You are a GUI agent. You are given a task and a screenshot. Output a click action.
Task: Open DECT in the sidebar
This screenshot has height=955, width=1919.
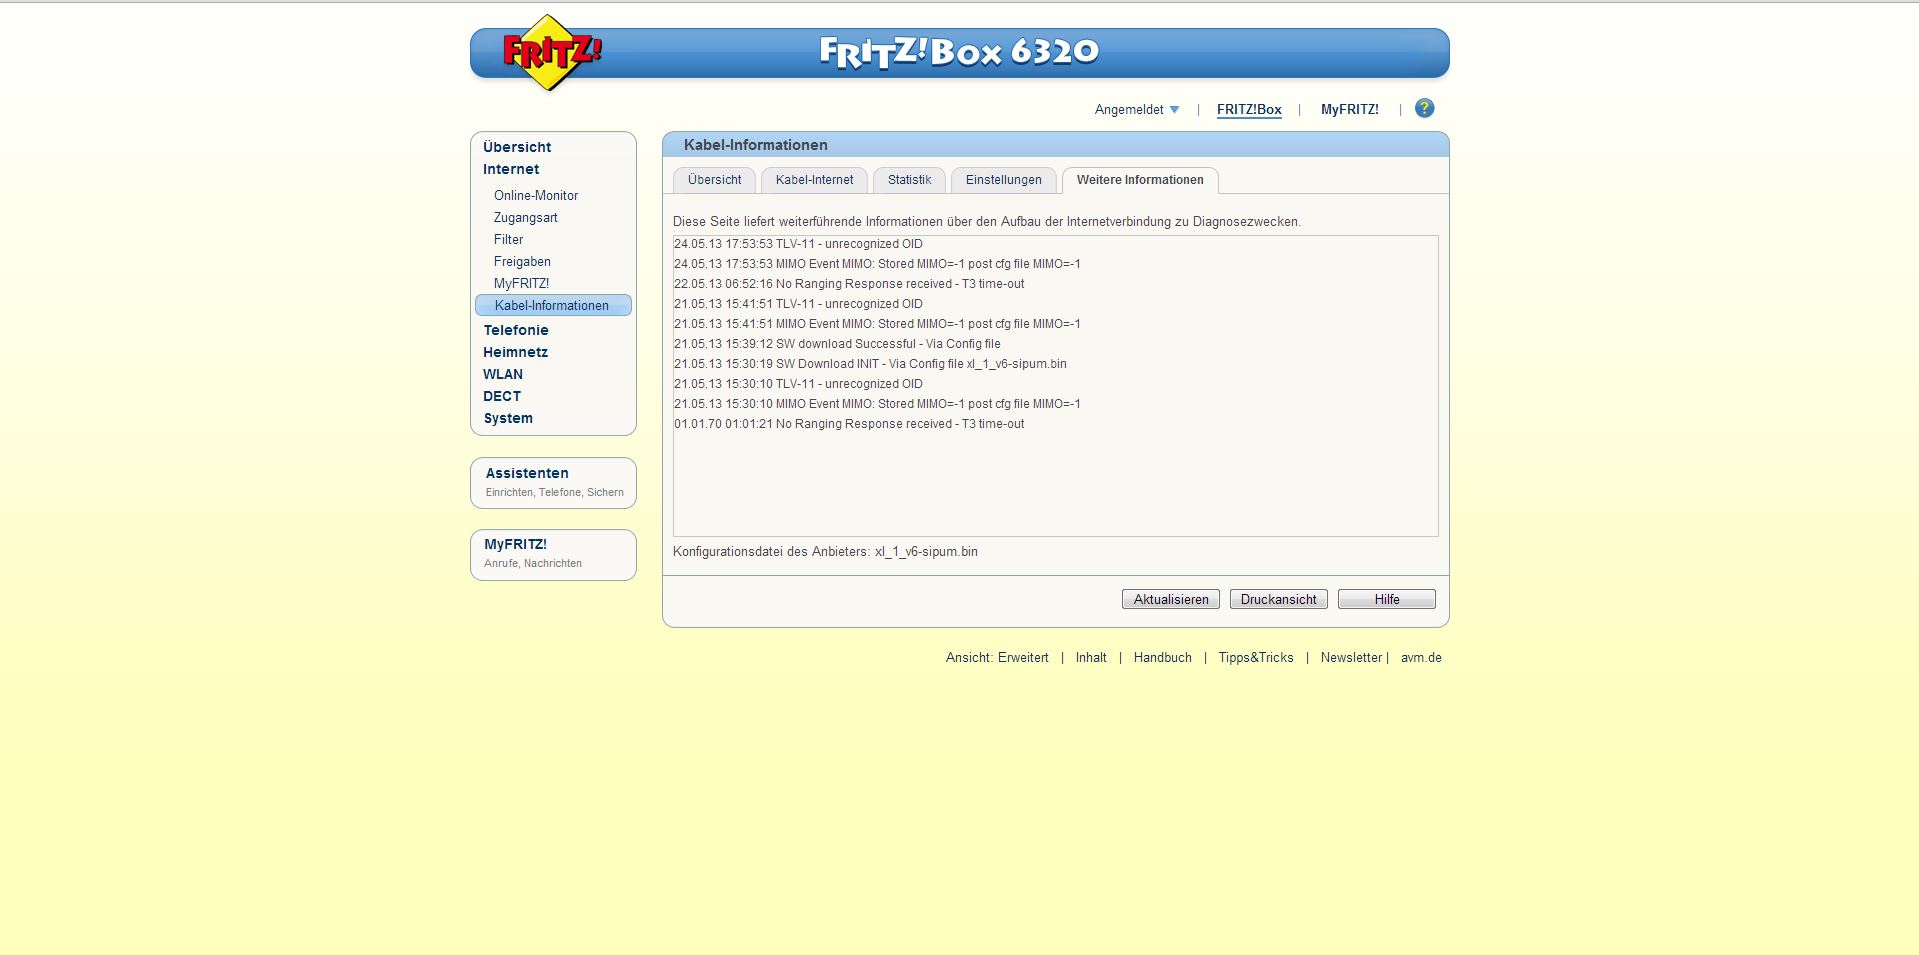click(502, 396)
